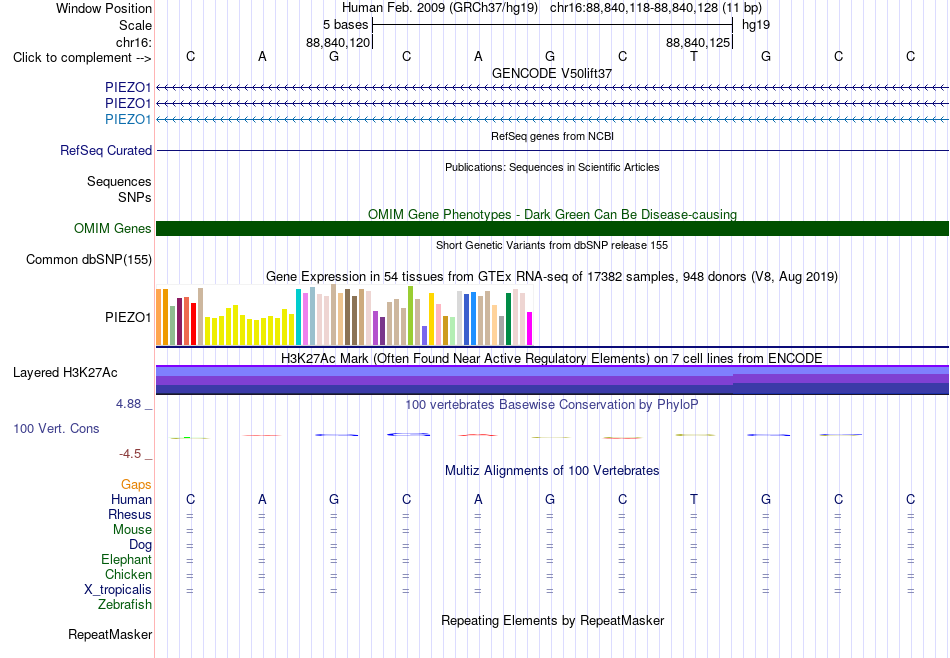The height and width of the screenshot is (658, 950).
Task: Open 'Multiz Alignments of 100 Vertebrates' title
Action: [552, 471]
